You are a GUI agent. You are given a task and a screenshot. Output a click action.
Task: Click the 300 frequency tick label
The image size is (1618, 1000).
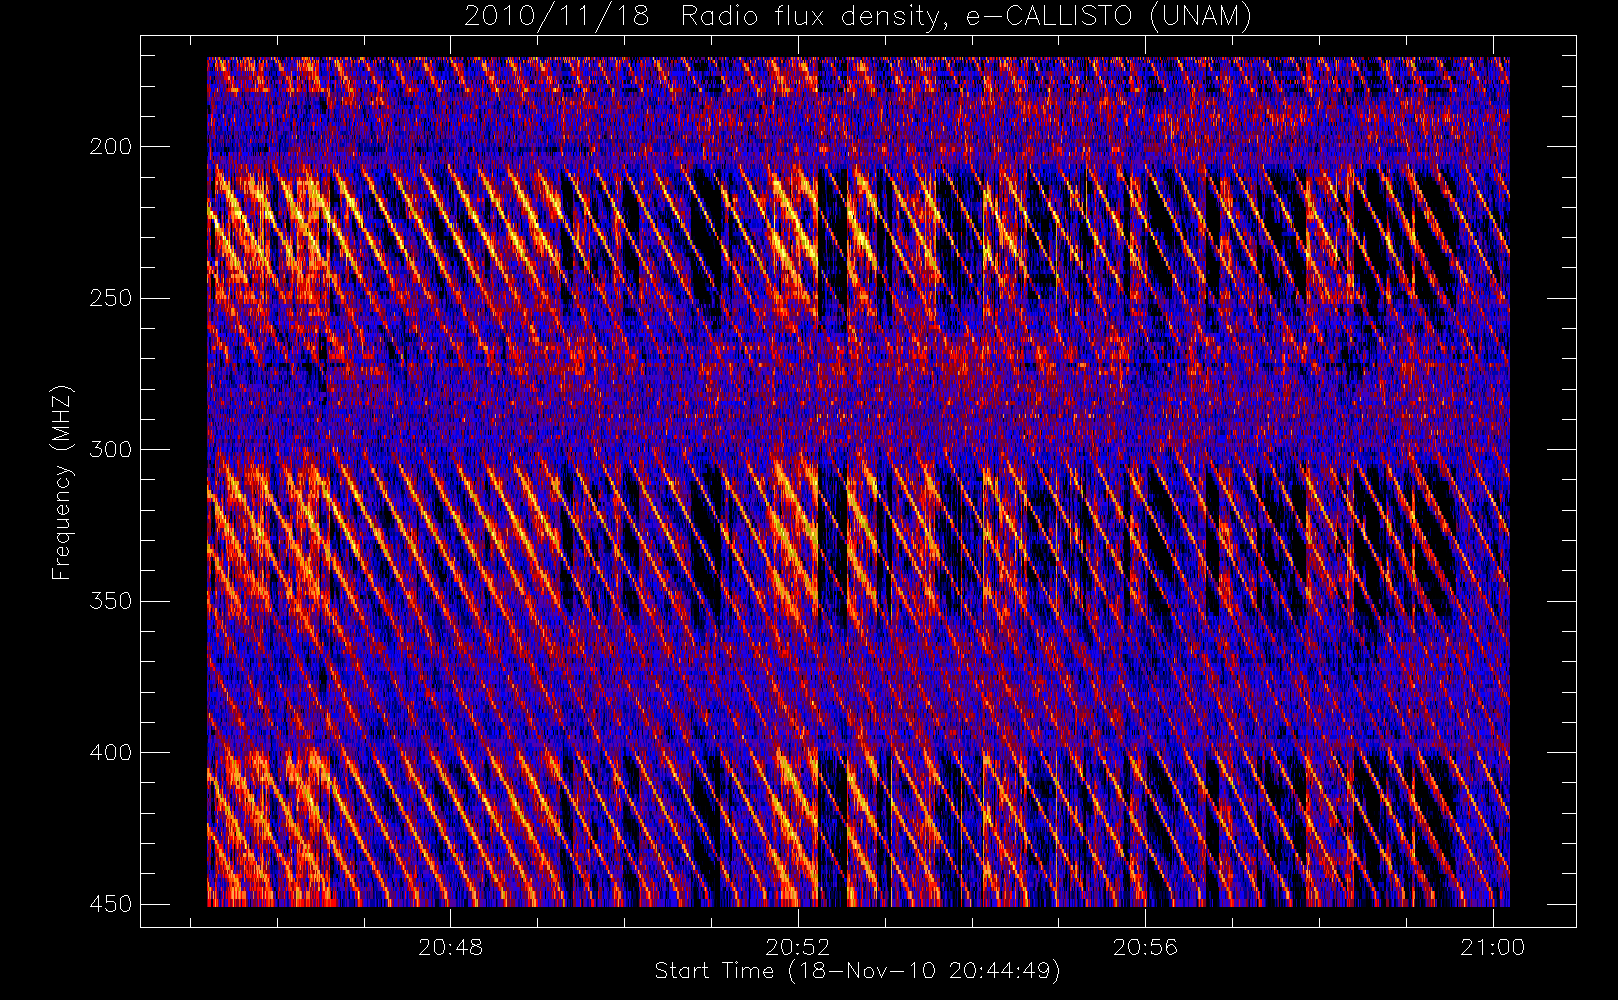(x=110, y=450)
